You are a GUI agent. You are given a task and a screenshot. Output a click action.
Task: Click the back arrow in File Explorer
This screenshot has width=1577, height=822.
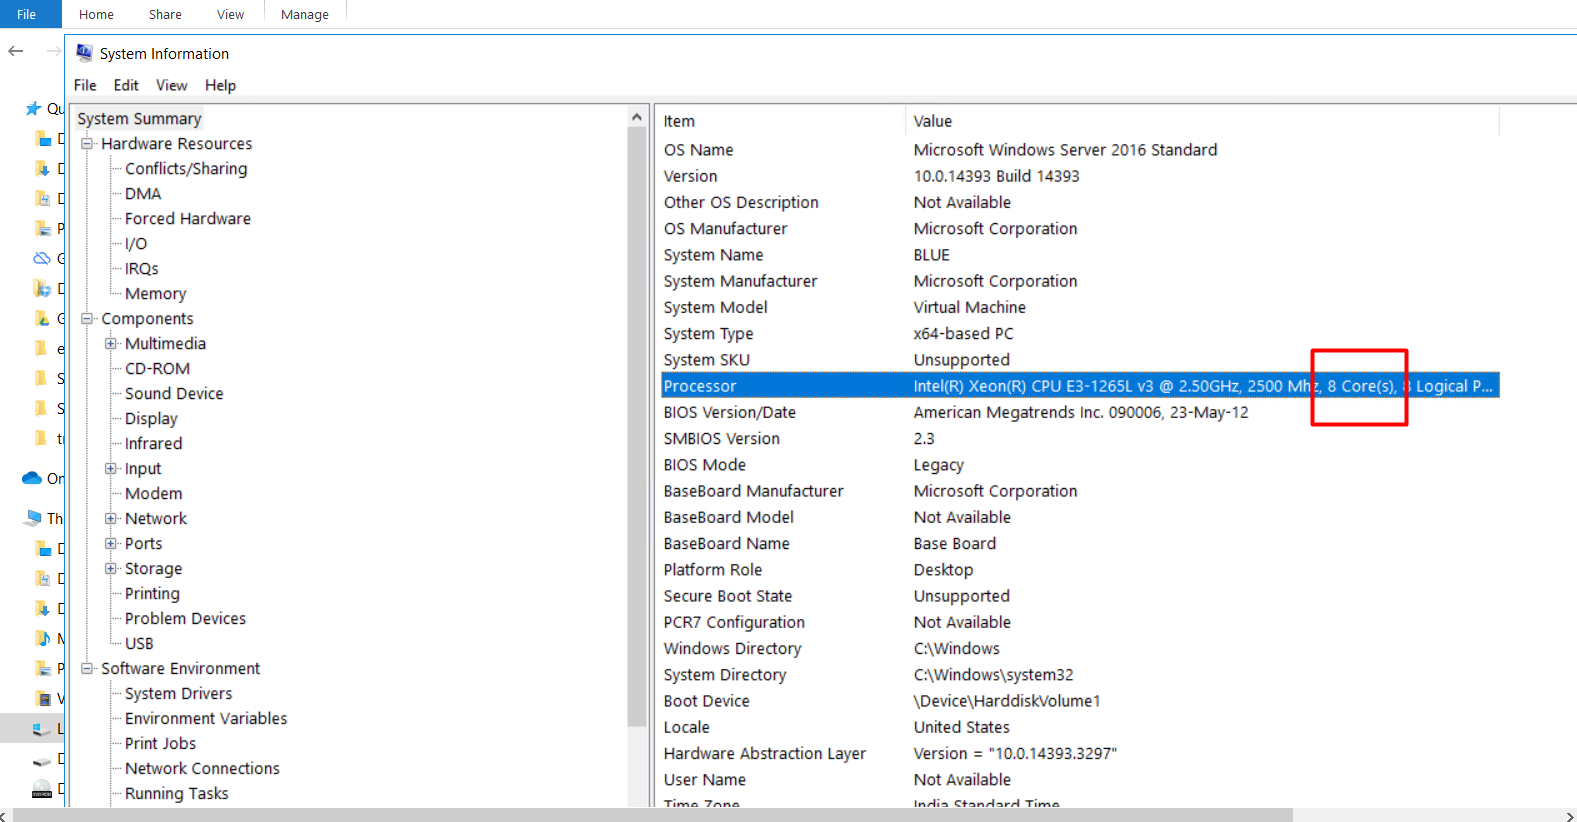point(16,51)
